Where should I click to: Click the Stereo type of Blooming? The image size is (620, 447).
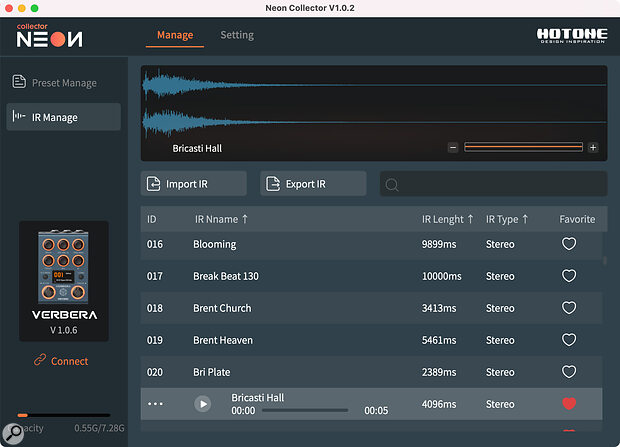500,244
